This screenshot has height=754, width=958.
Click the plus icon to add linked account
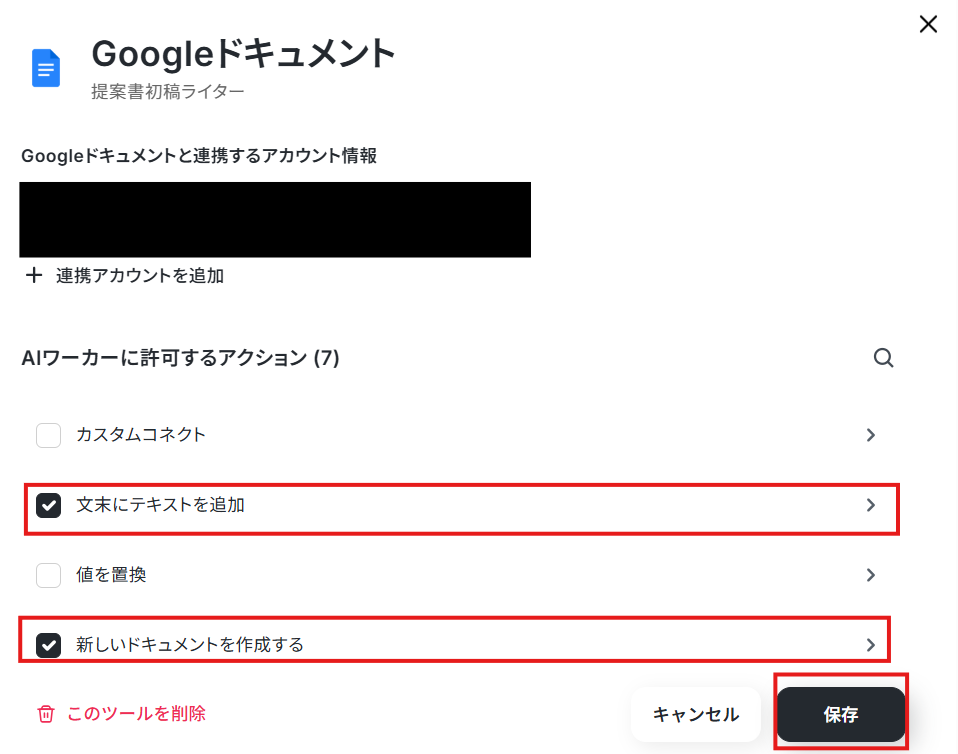point(34,276)
